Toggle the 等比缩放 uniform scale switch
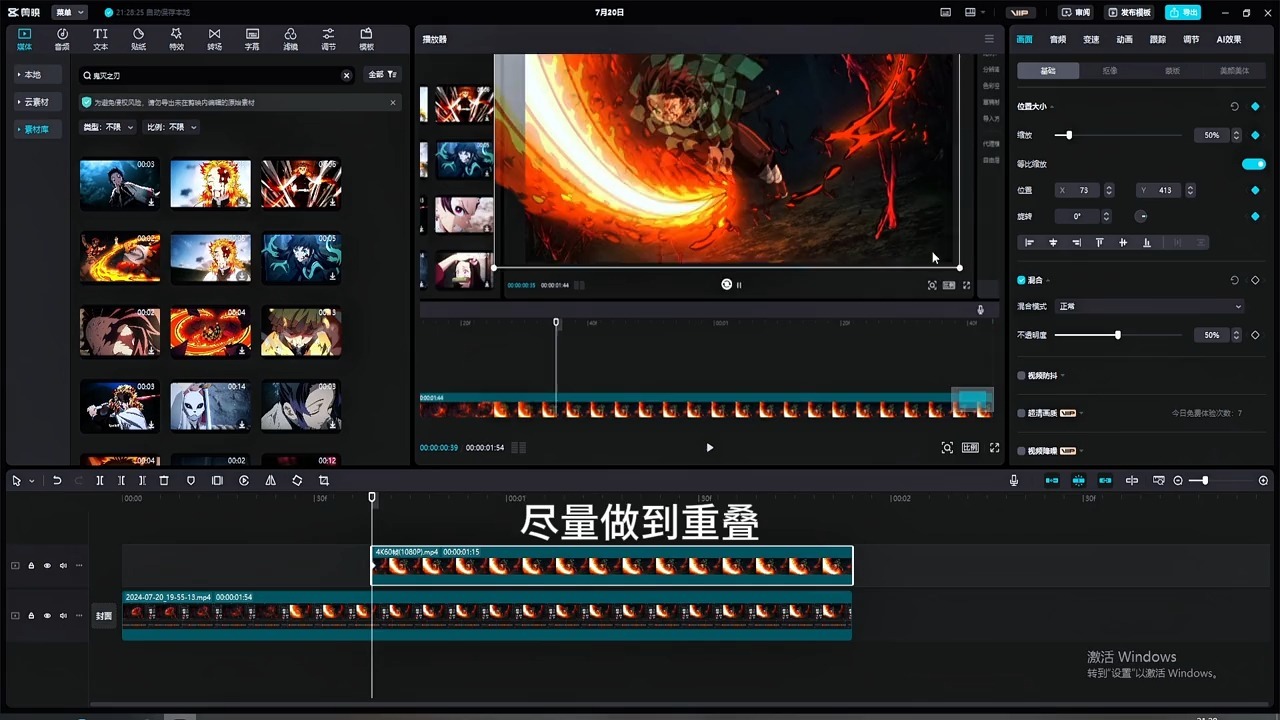Viewport: 1280px width, 720px height. tap(1253, 164)
